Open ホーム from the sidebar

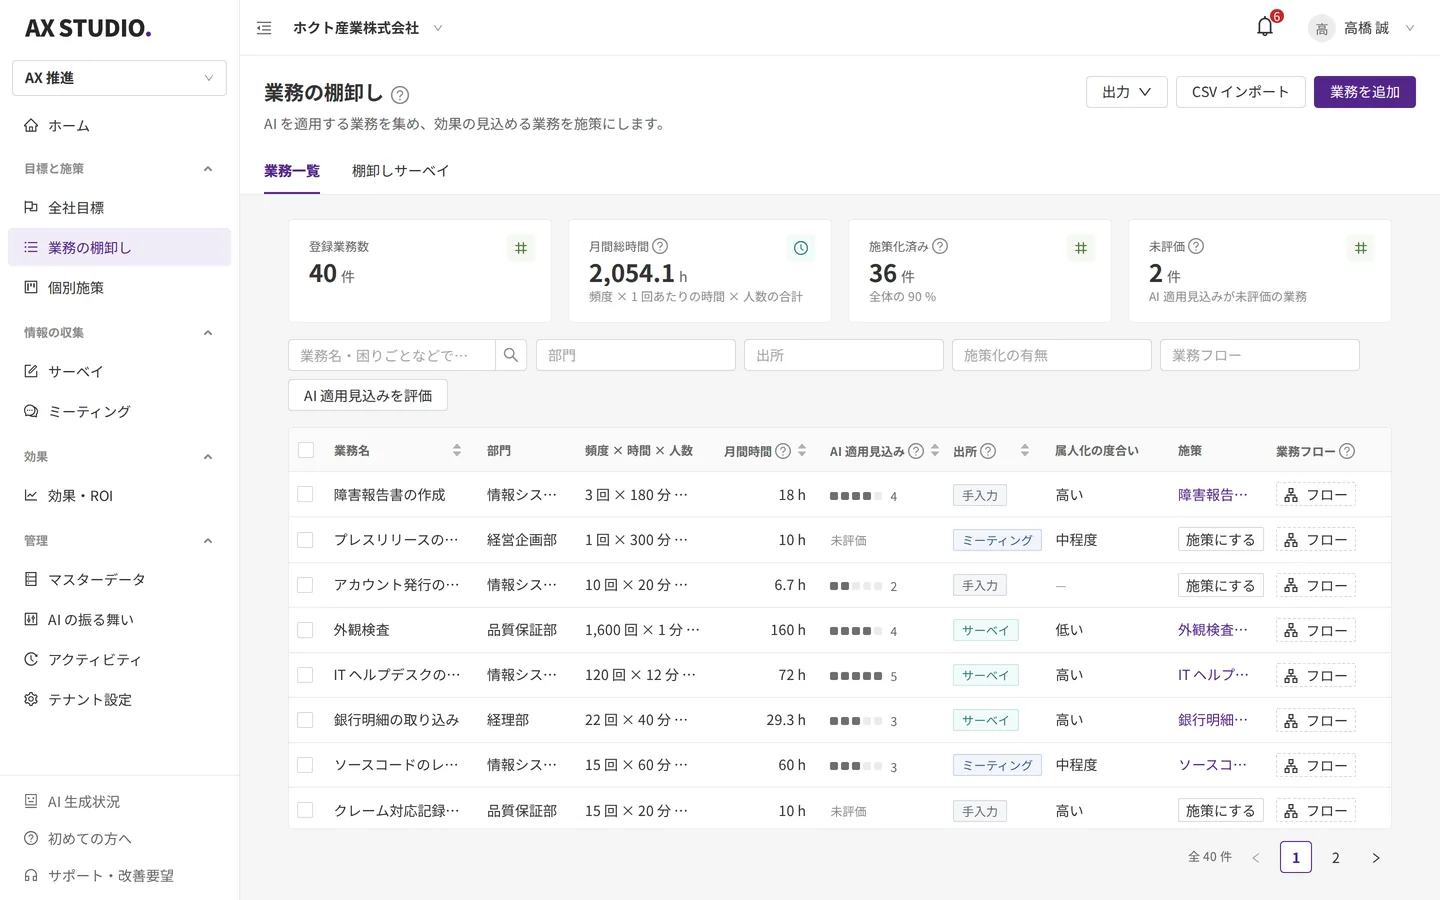pyautogui.click(x=119, y=125)
